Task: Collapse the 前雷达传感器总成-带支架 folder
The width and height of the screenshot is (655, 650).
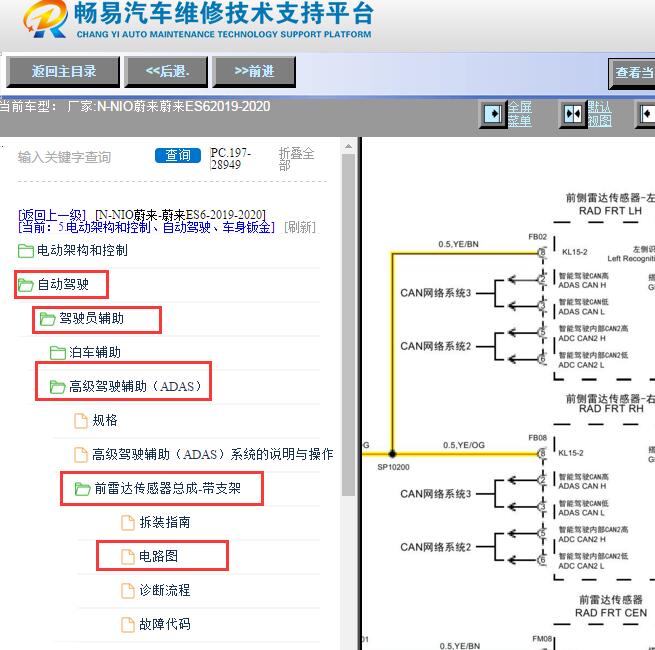Action: pos(168,488)
